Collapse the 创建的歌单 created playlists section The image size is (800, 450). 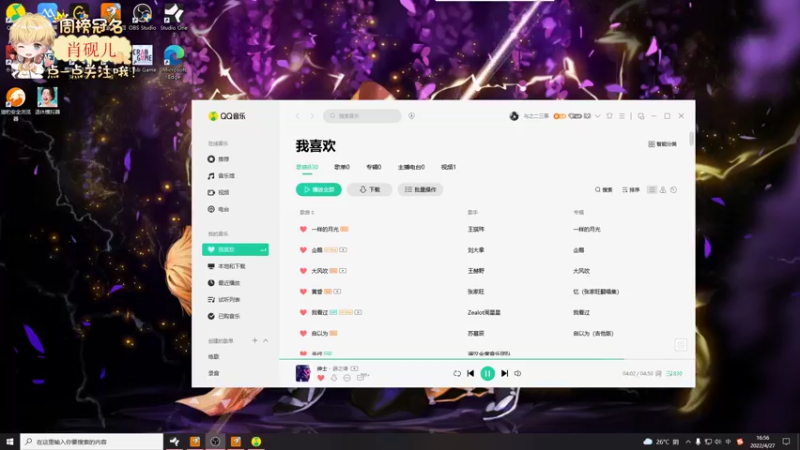tap(265, 340)
